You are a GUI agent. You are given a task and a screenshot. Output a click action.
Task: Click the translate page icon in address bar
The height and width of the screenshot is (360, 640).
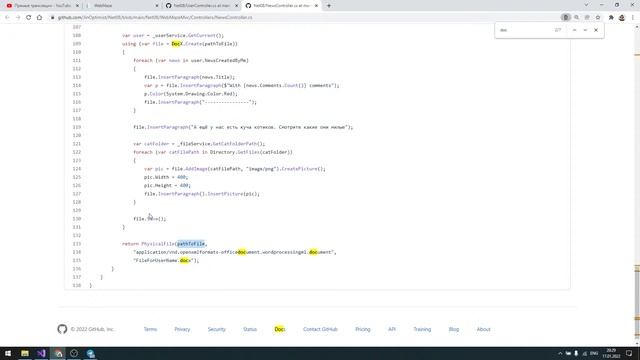(x=566, y=18)
